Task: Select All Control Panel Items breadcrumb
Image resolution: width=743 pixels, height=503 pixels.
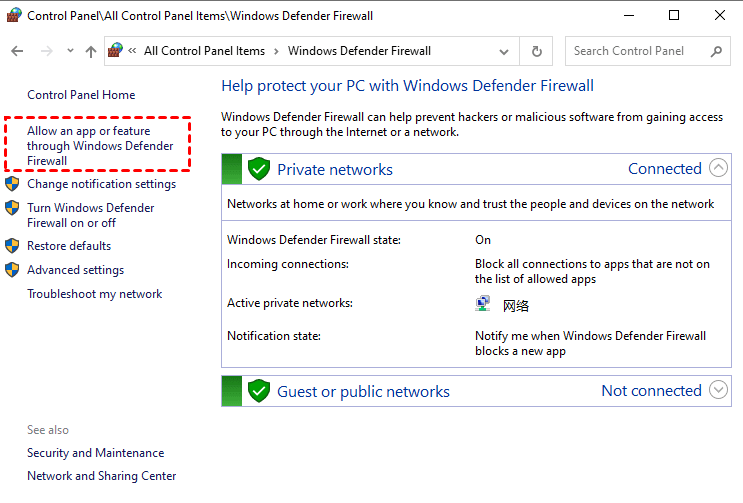Action: [x=204, y=51]
